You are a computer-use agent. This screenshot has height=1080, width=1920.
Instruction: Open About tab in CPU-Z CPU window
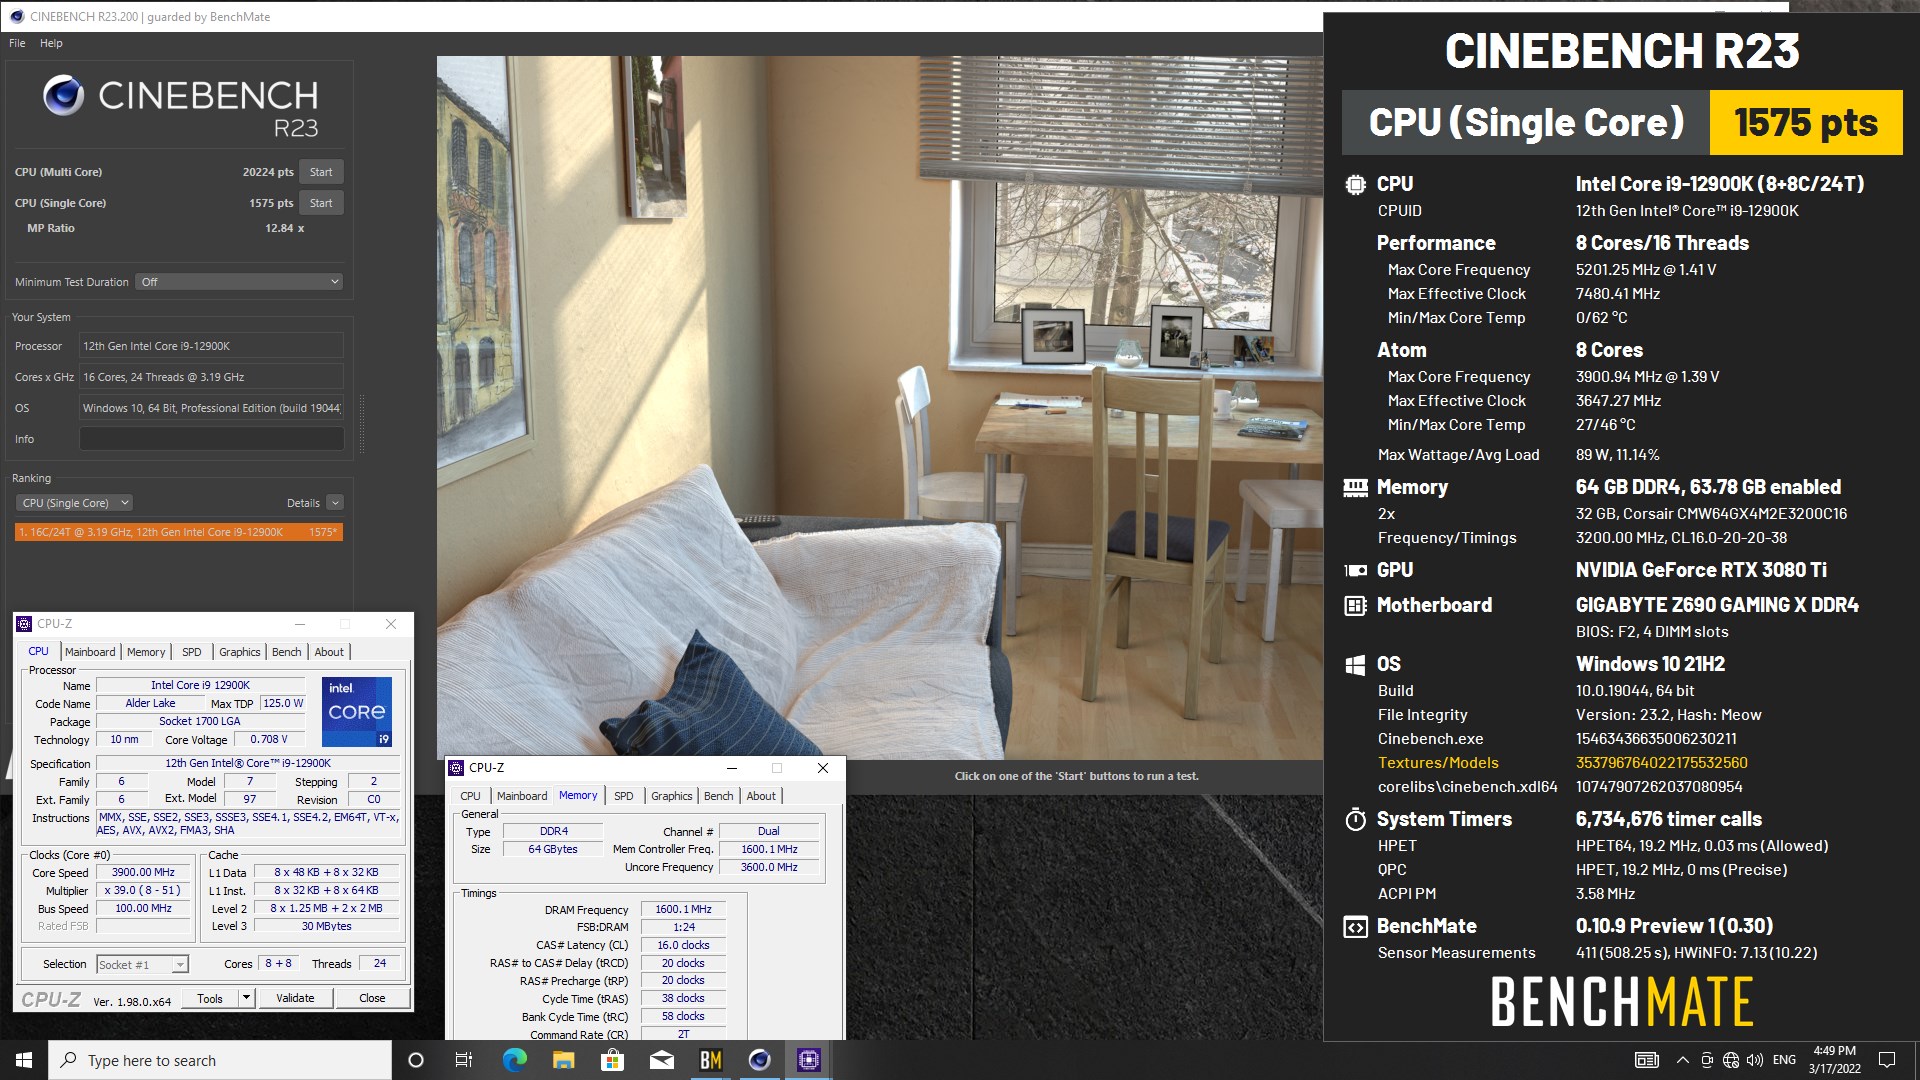pyautogui.click(x=329, y=652)
